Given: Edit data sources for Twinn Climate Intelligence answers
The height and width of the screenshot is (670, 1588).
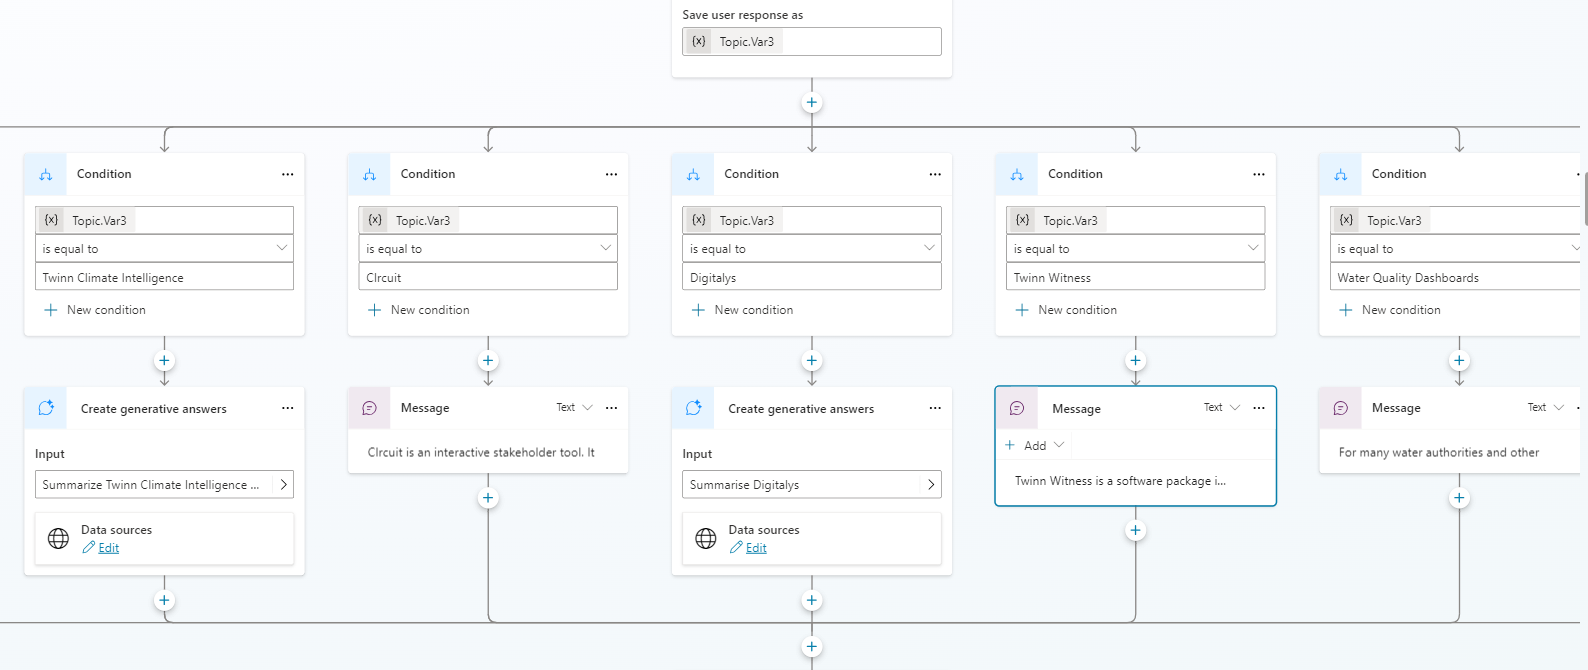Looking at the screenshot, I should [x=108, y=548].
